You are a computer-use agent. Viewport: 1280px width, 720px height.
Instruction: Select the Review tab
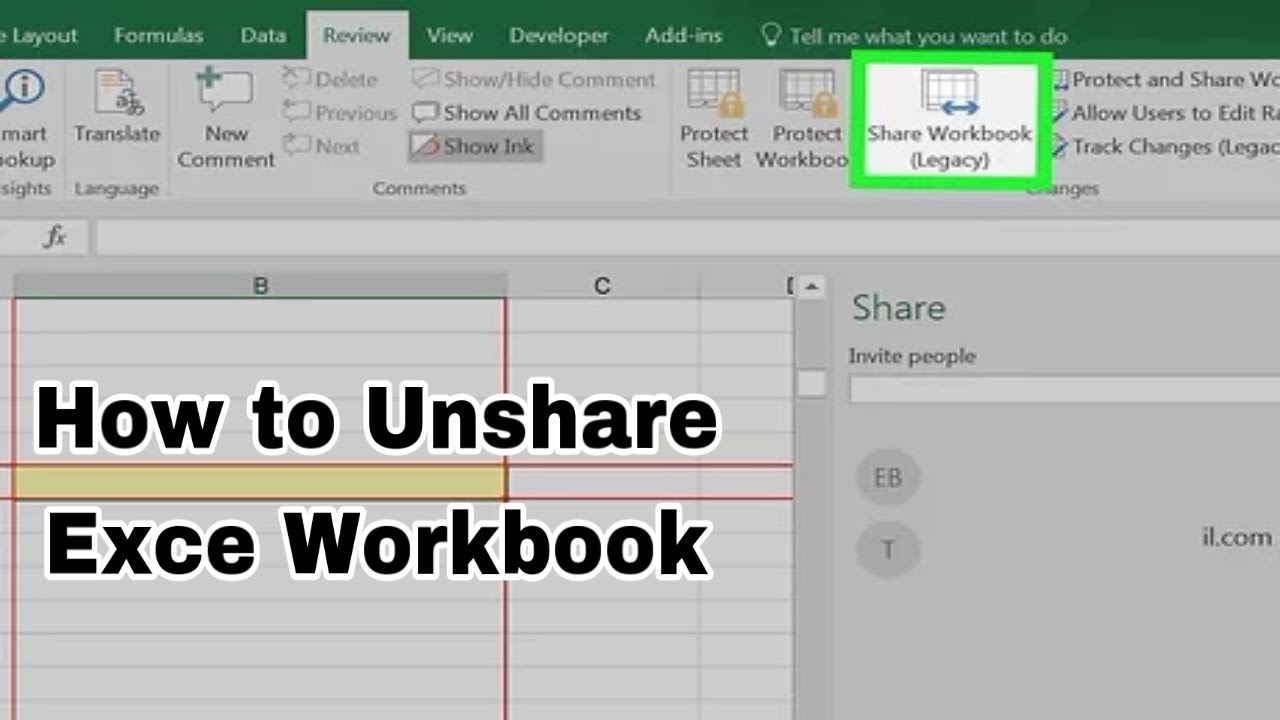click(356, 35)
